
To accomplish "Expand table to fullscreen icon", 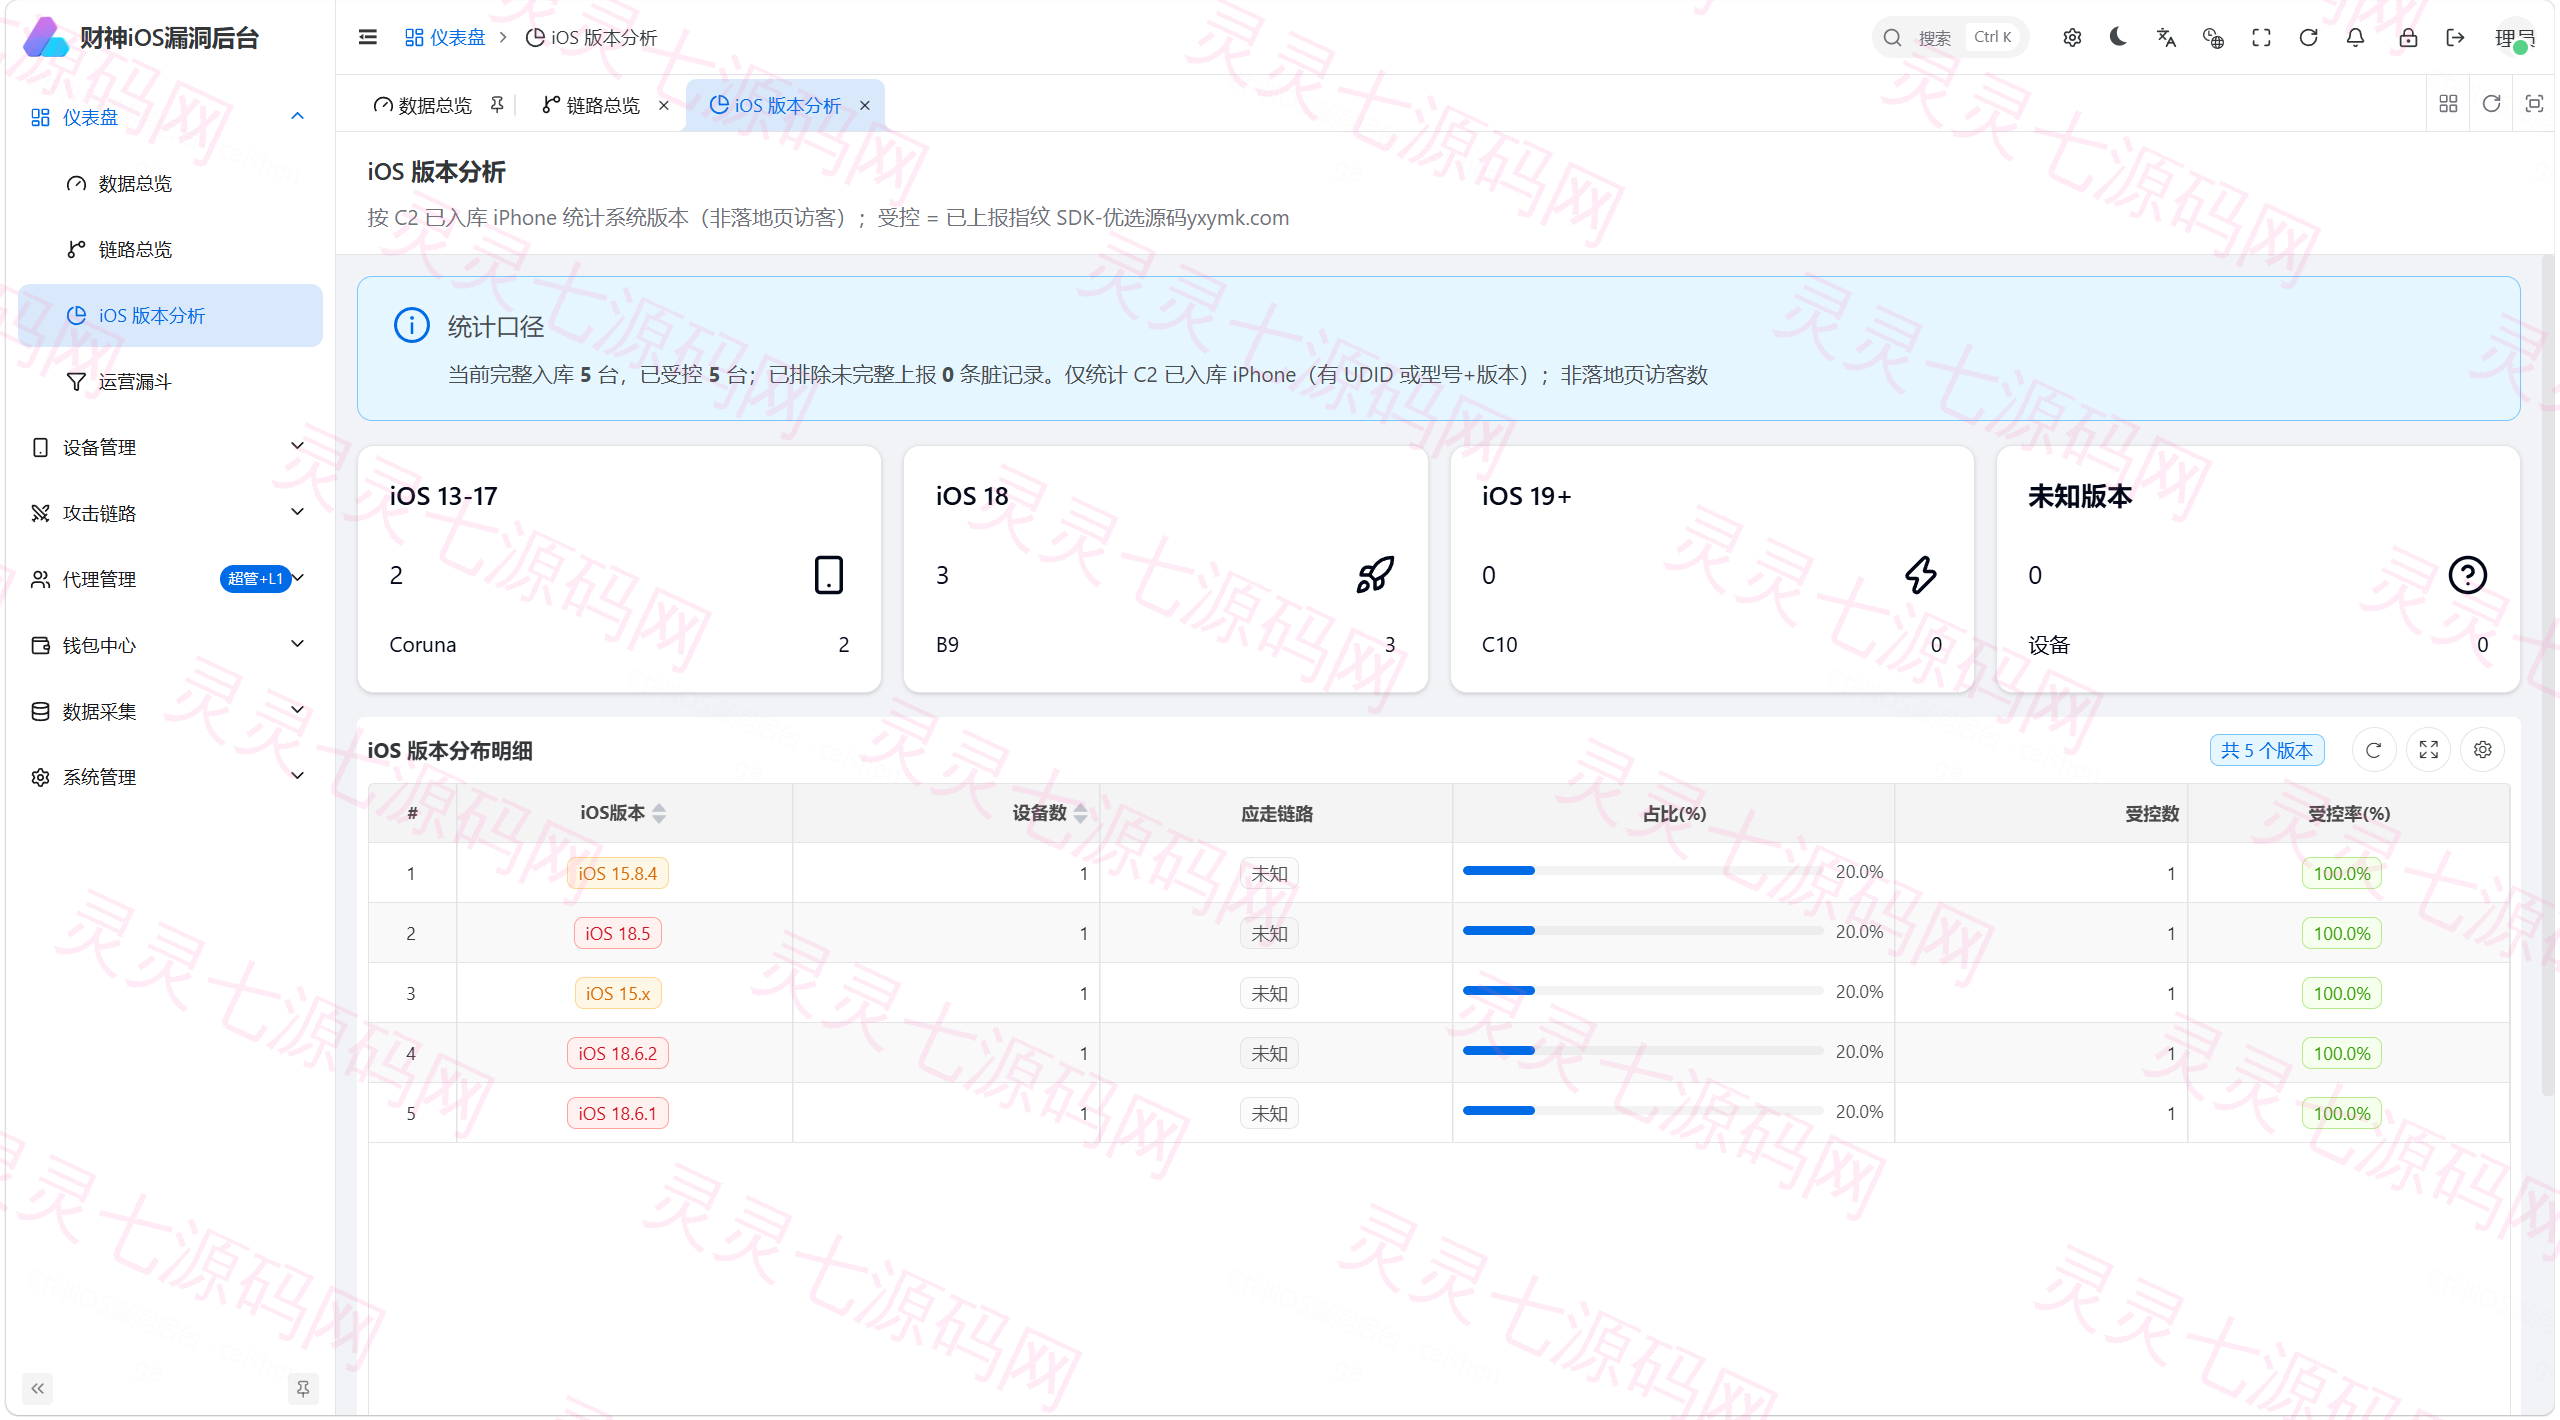I will pyautogui.click(x=2428, y=750).
